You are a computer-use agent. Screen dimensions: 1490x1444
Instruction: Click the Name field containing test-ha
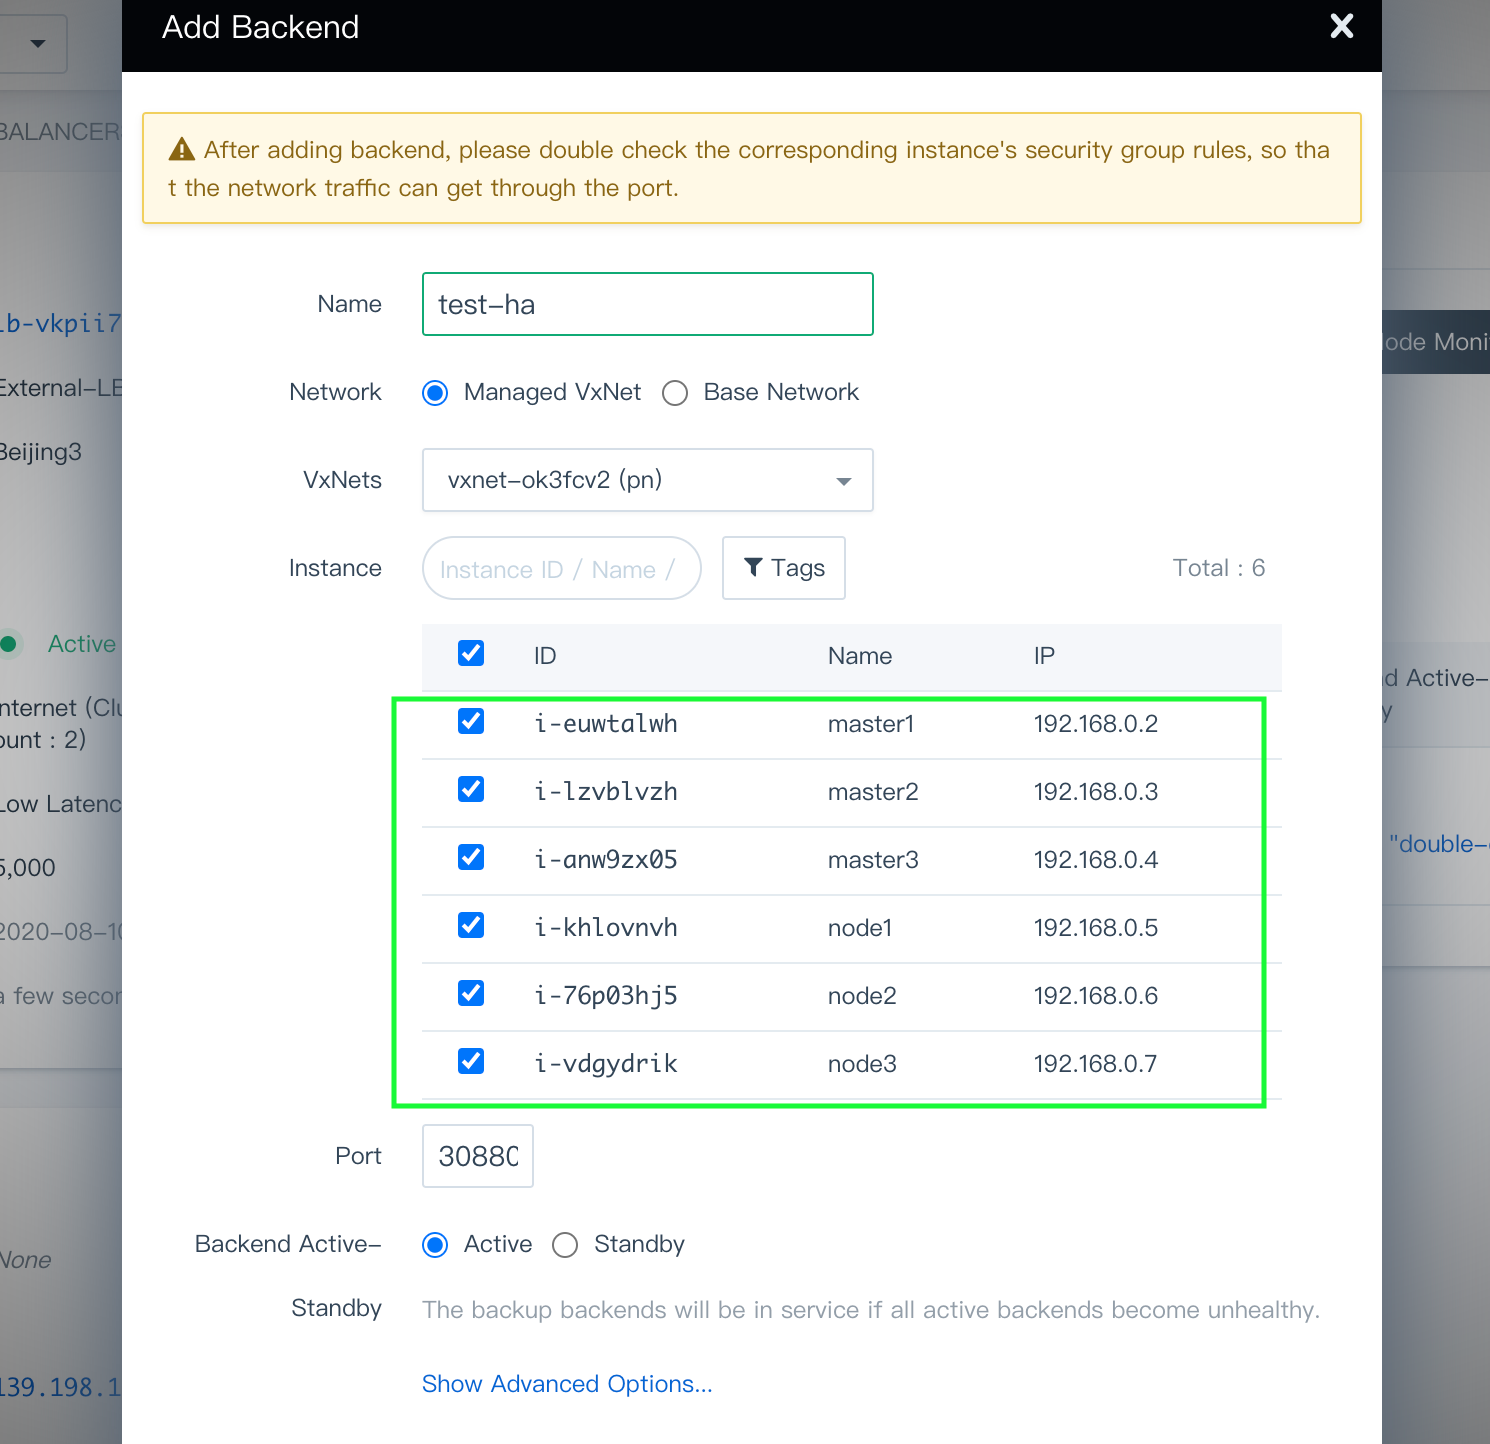click(x=647, y=304)
